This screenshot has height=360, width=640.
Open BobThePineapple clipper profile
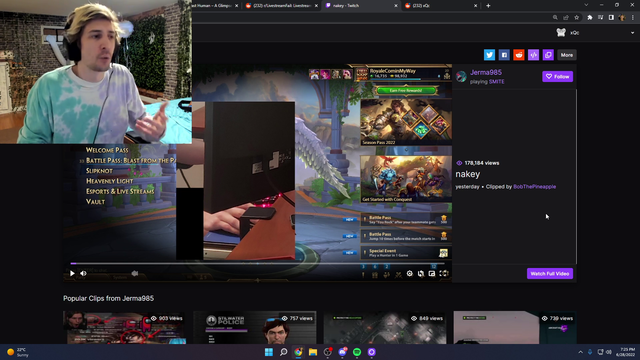coord(534,187)
